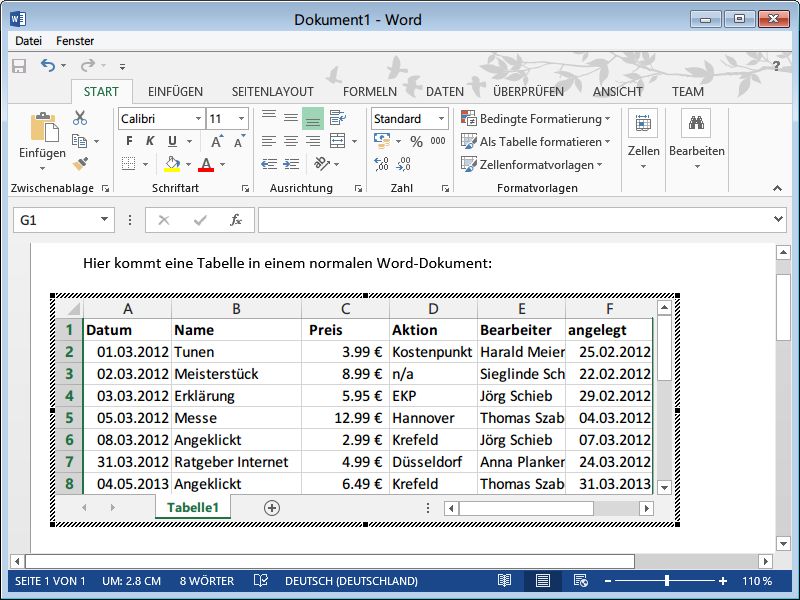Click the wrap text icon

(x=337, y=118)
